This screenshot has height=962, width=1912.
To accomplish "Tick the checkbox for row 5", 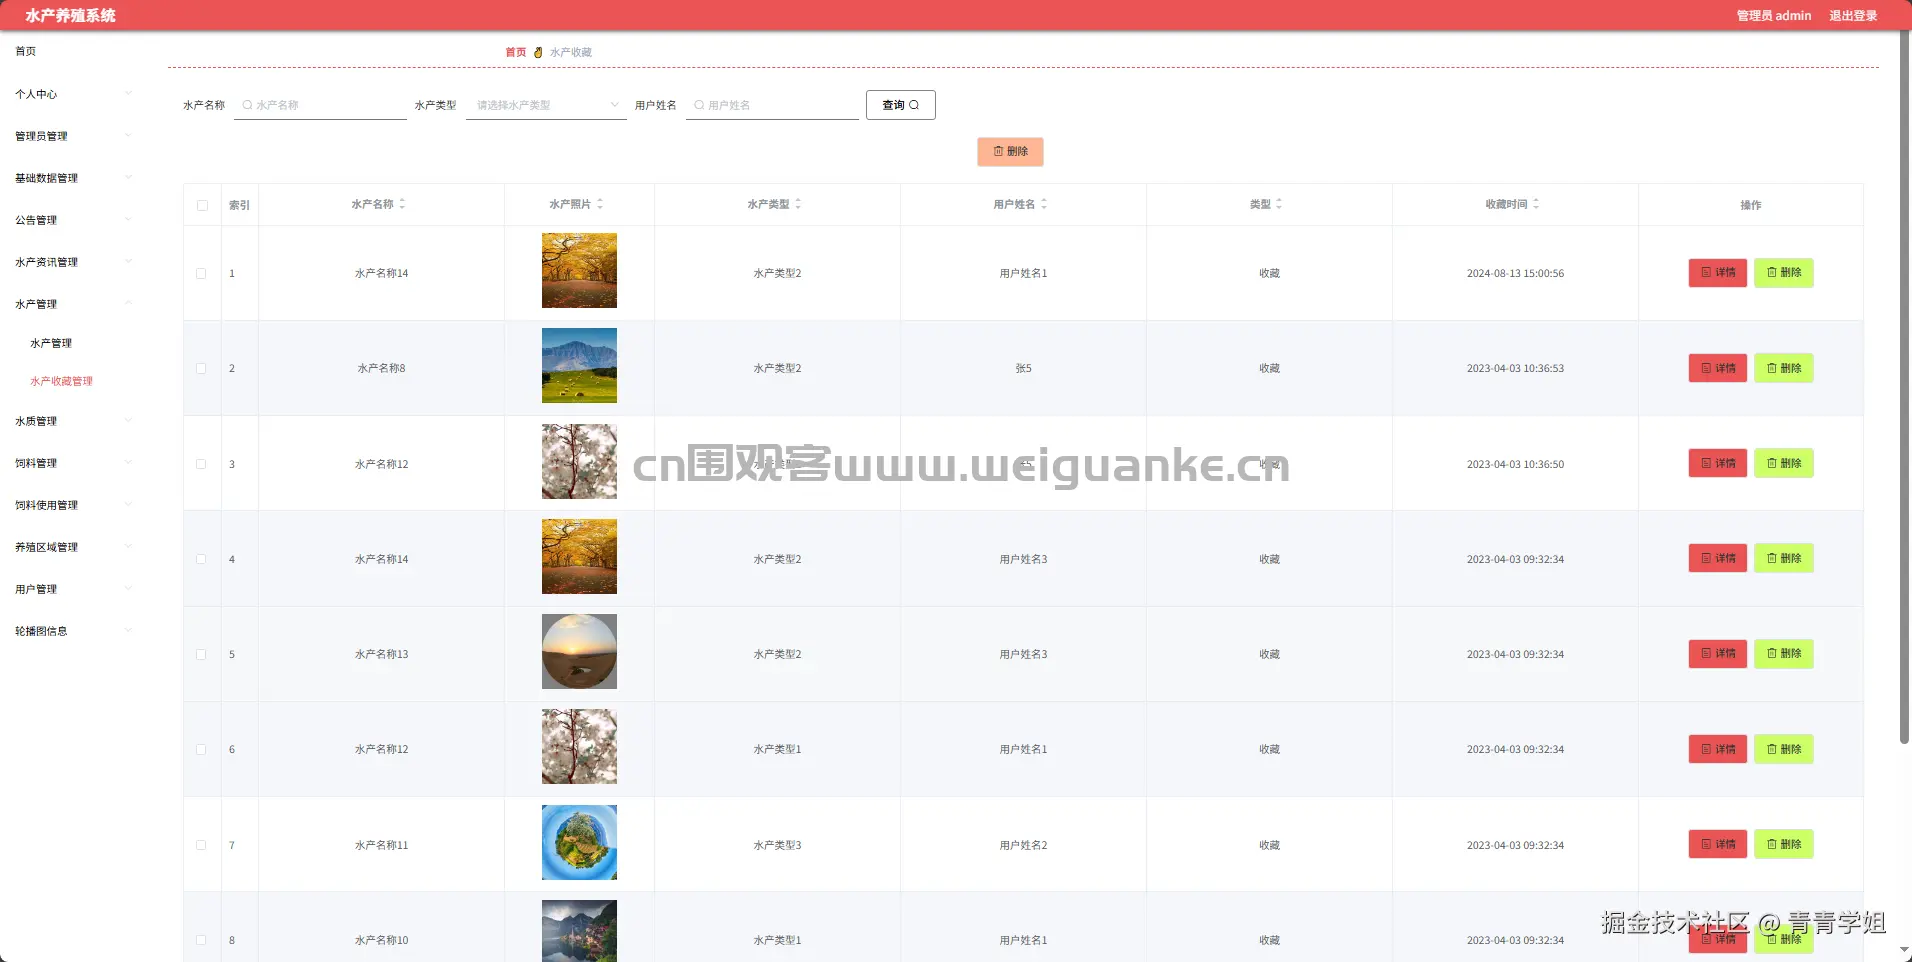I will pos(201,654).
